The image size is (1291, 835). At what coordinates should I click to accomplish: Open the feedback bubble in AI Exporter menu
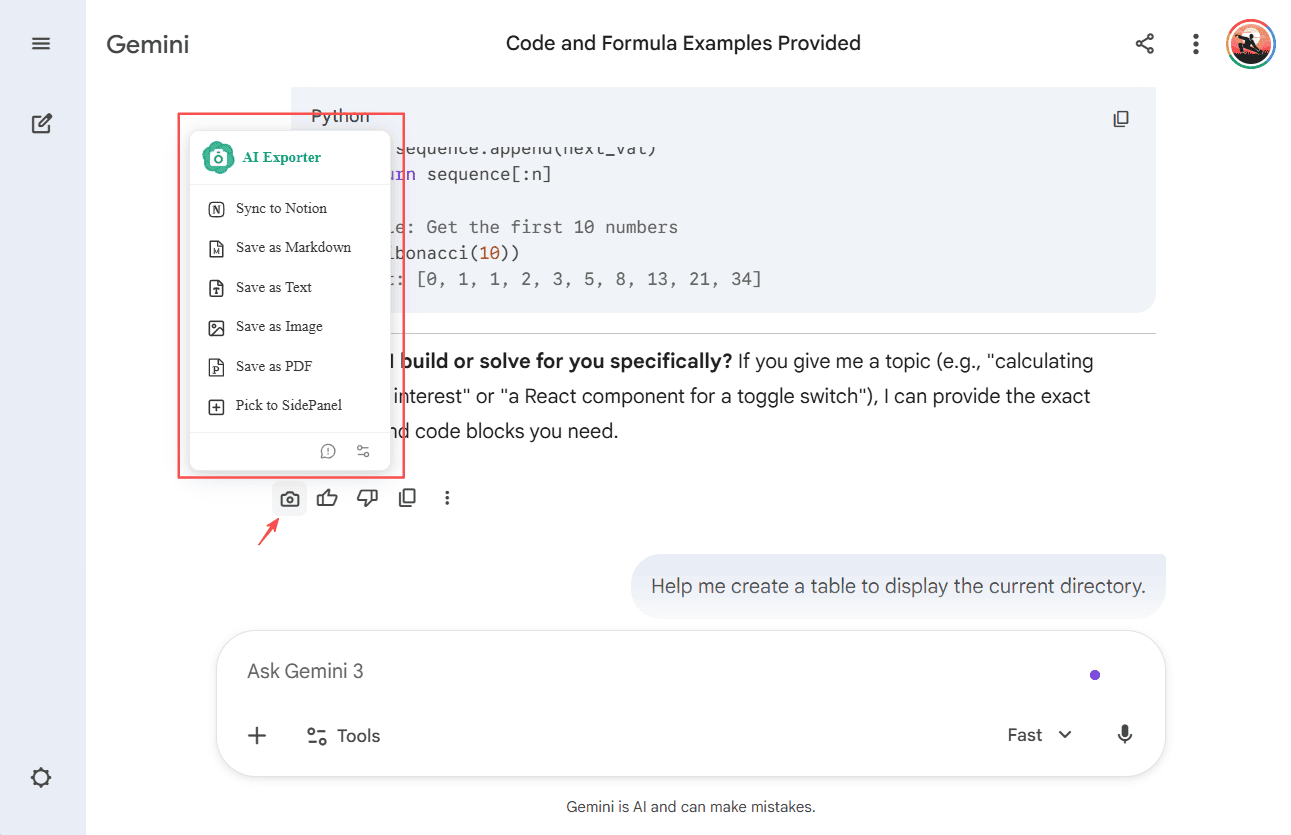328,451
